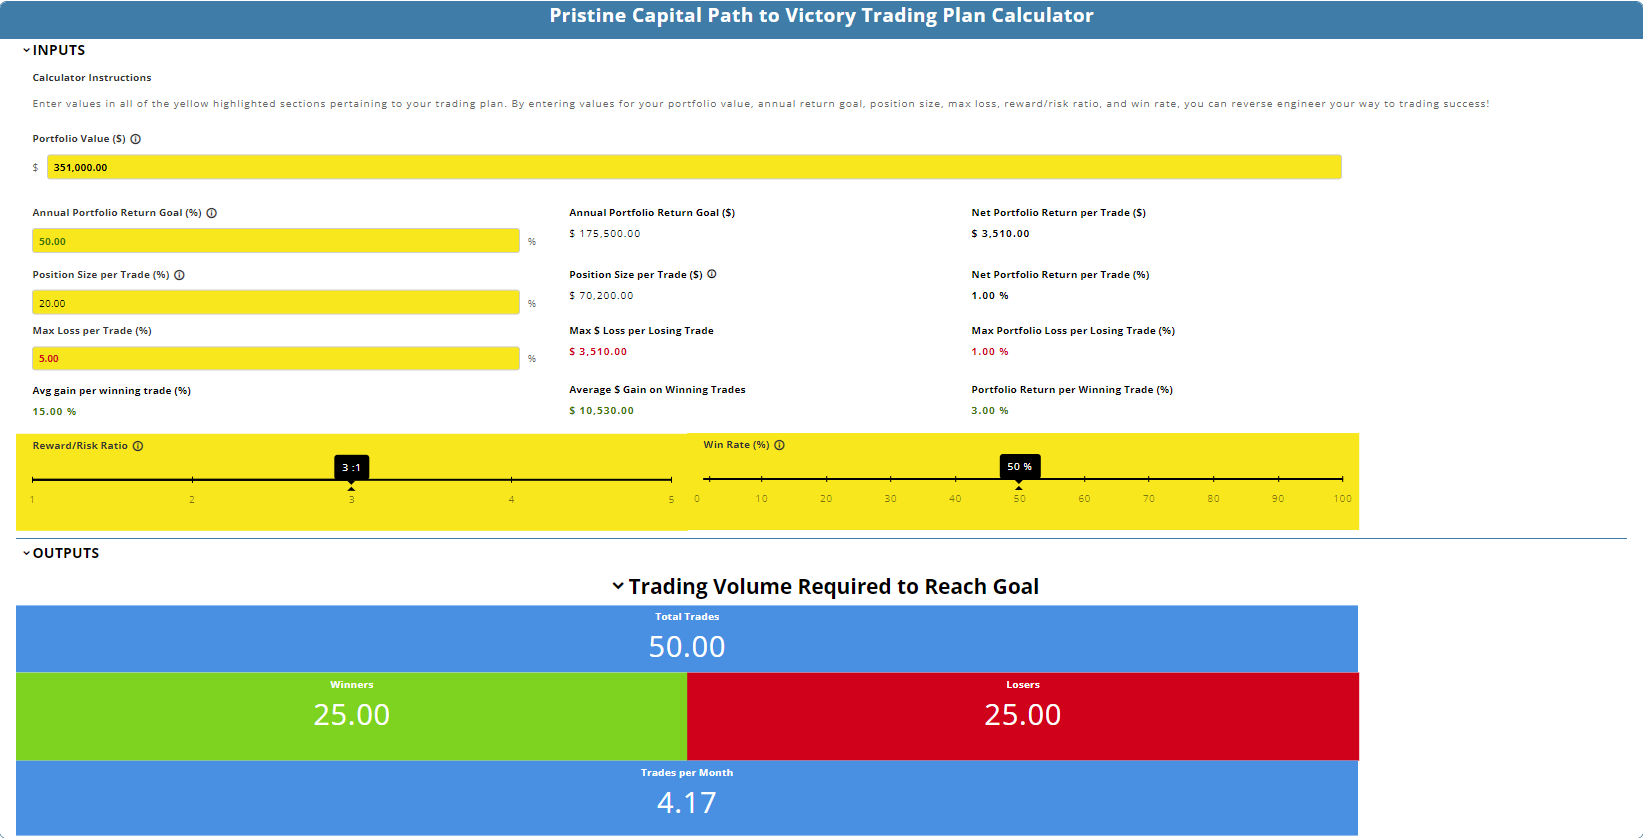Open Reward/Risk Ratio info icon

coord(138,446)
